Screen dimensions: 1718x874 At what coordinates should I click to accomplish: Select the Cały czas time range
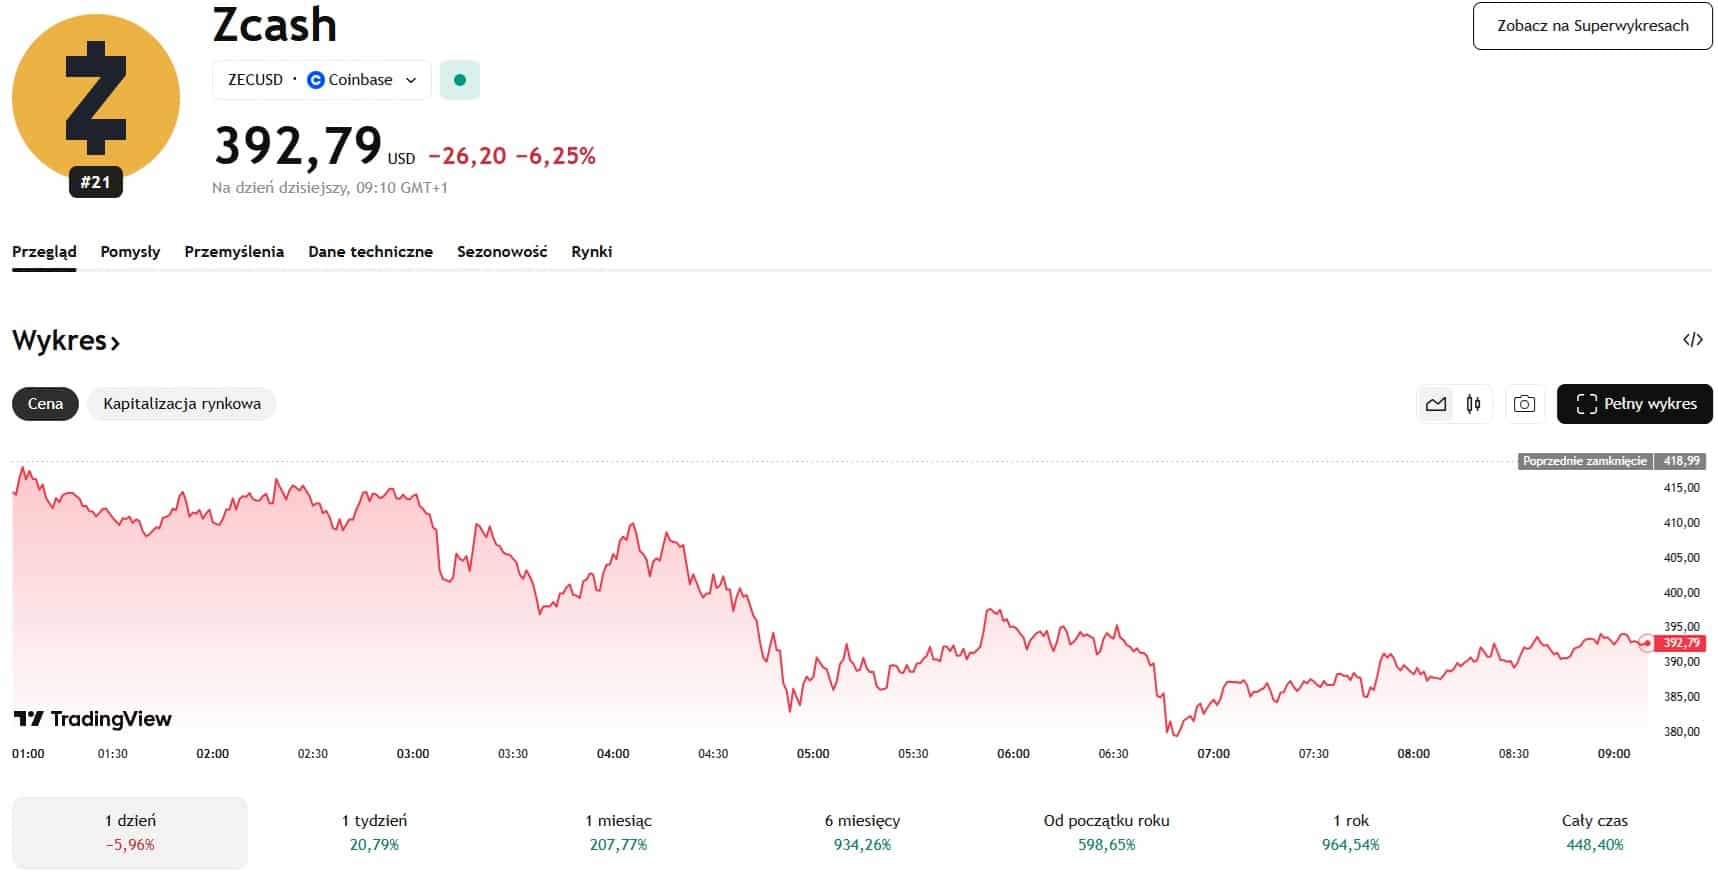click(x=1594, y=832)
